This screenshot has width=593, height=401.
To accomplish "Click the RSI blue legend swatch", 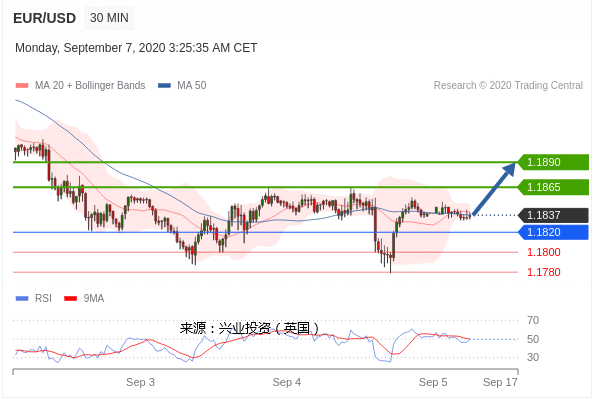I will (x=22, y=298).
